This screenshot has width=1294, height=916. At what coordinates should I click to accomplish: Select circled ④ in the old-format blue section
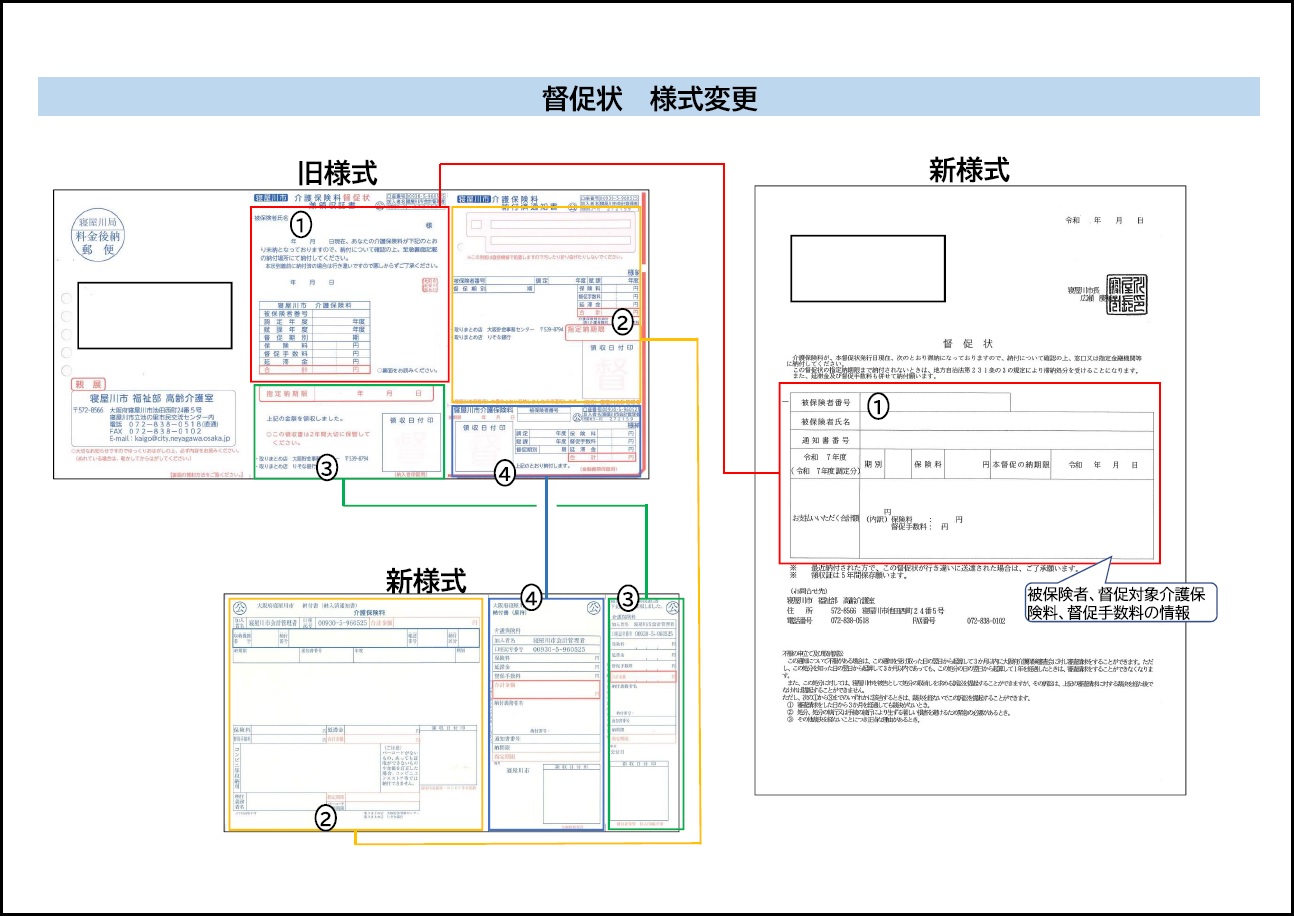click(505, 476)
